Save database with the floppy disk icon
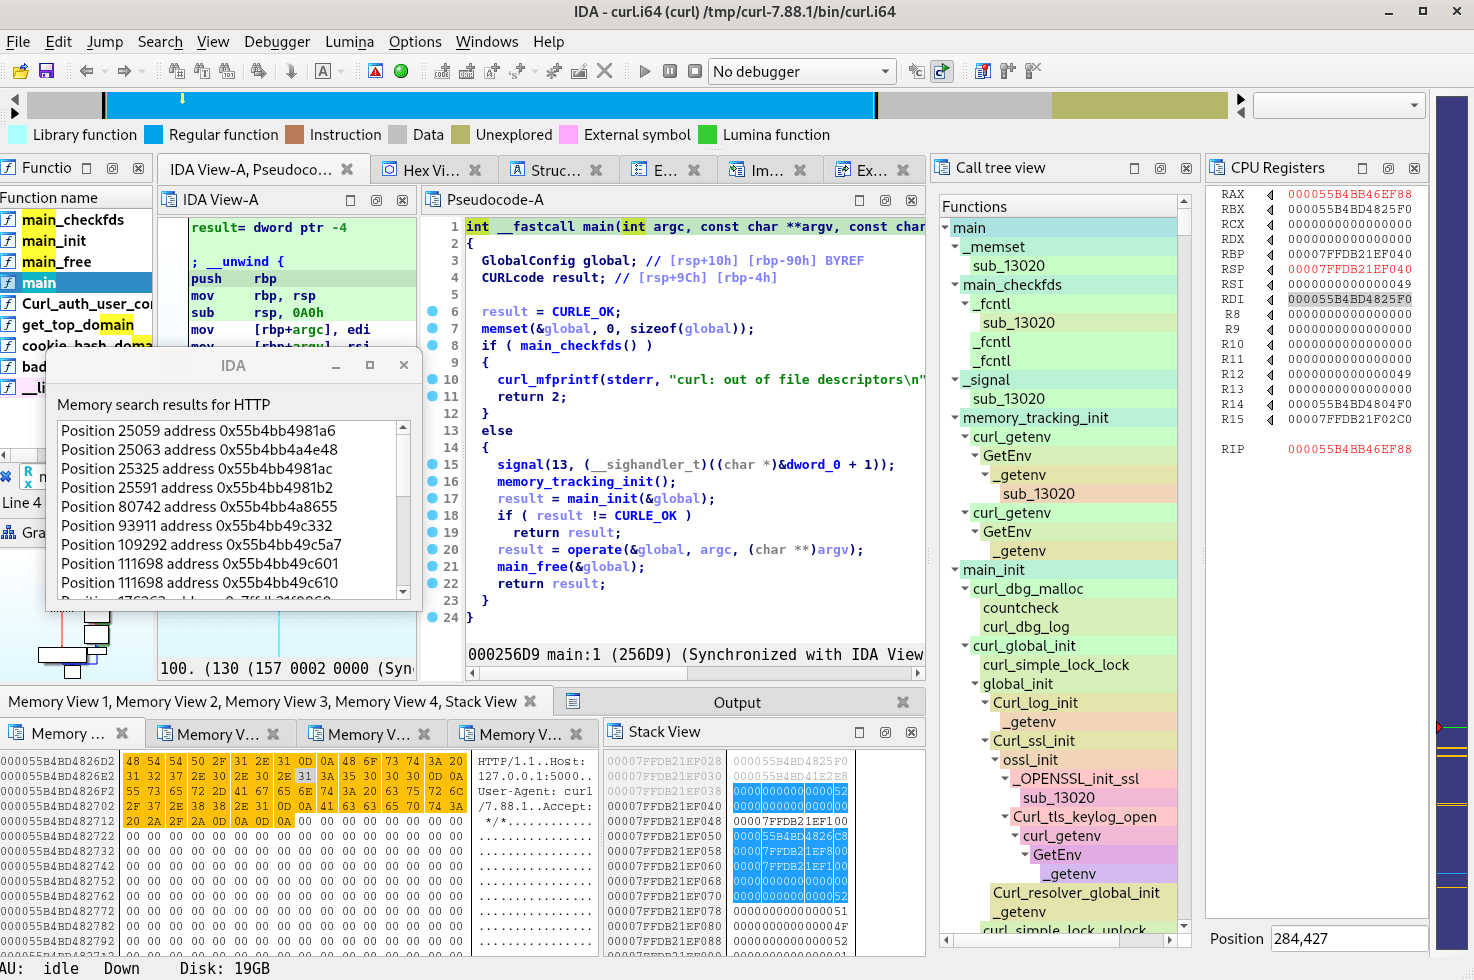The width and height of the screenshot is (1474, 980). [46, 71]
